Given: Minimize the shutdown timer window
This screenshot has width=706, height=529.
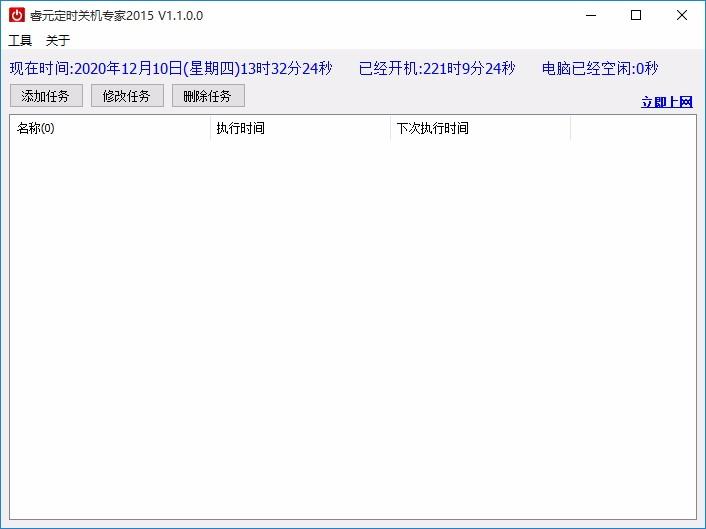Looking at the screenshot, I should tap(590, 15).
